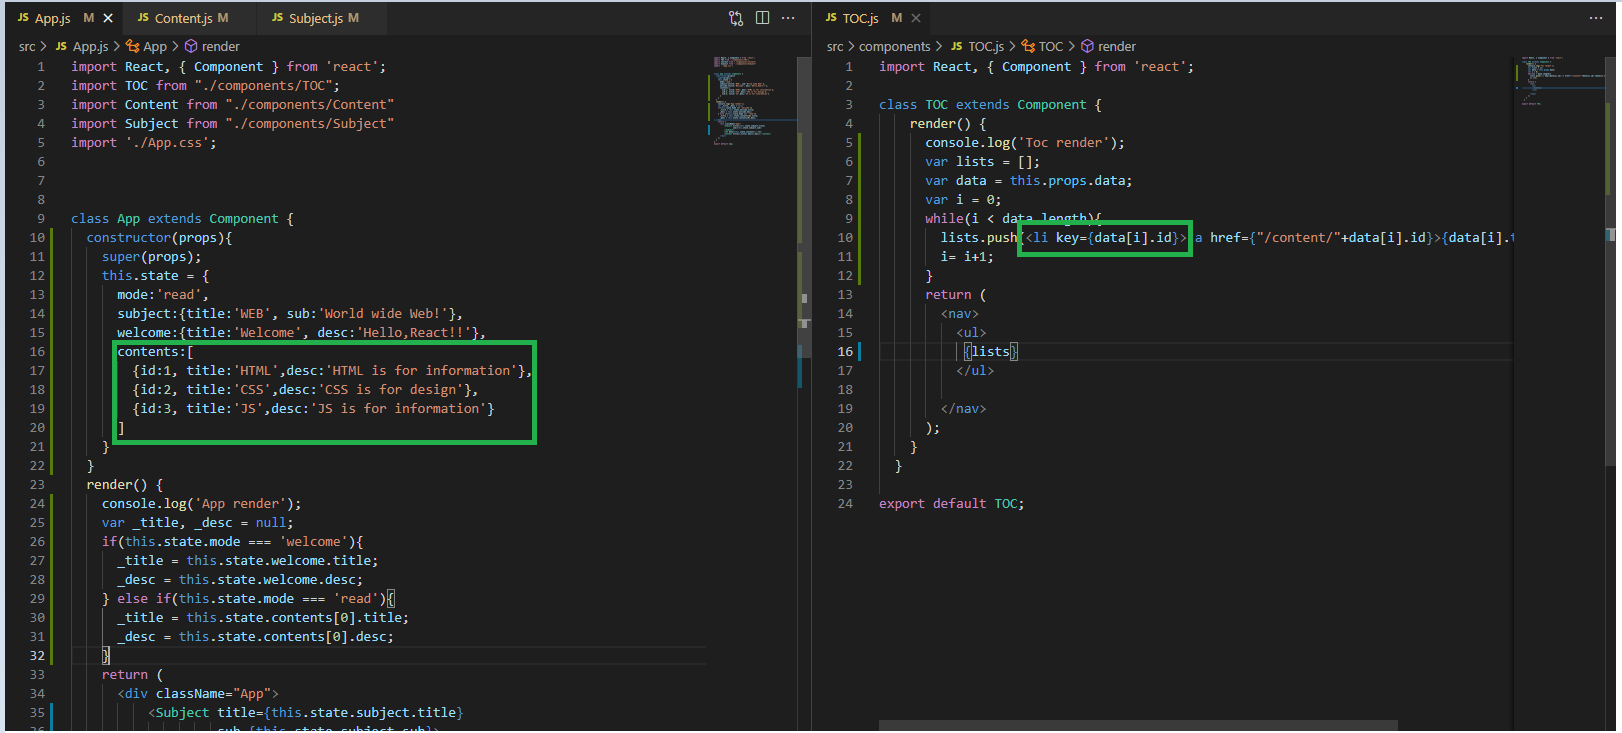Image resolution: width=1622 pixels, height=733 pixels.
Task: Open More Actions menu of left editor group
Action: 788,18
